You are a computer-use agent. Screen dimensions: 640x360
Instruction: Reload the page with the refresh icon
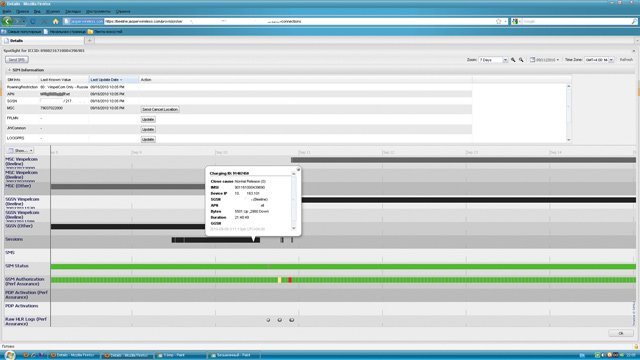[33, 21]
